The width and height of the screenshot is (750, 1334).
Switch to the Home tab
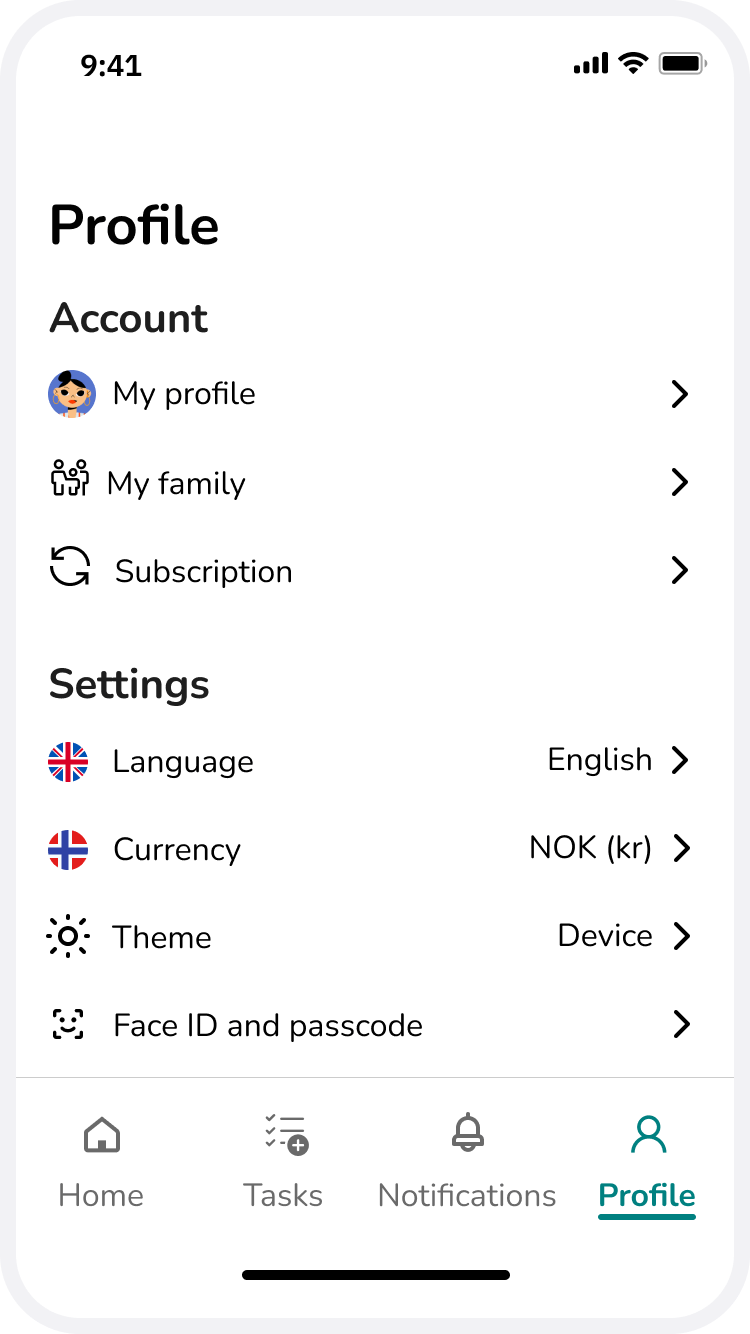point(101,1160)
